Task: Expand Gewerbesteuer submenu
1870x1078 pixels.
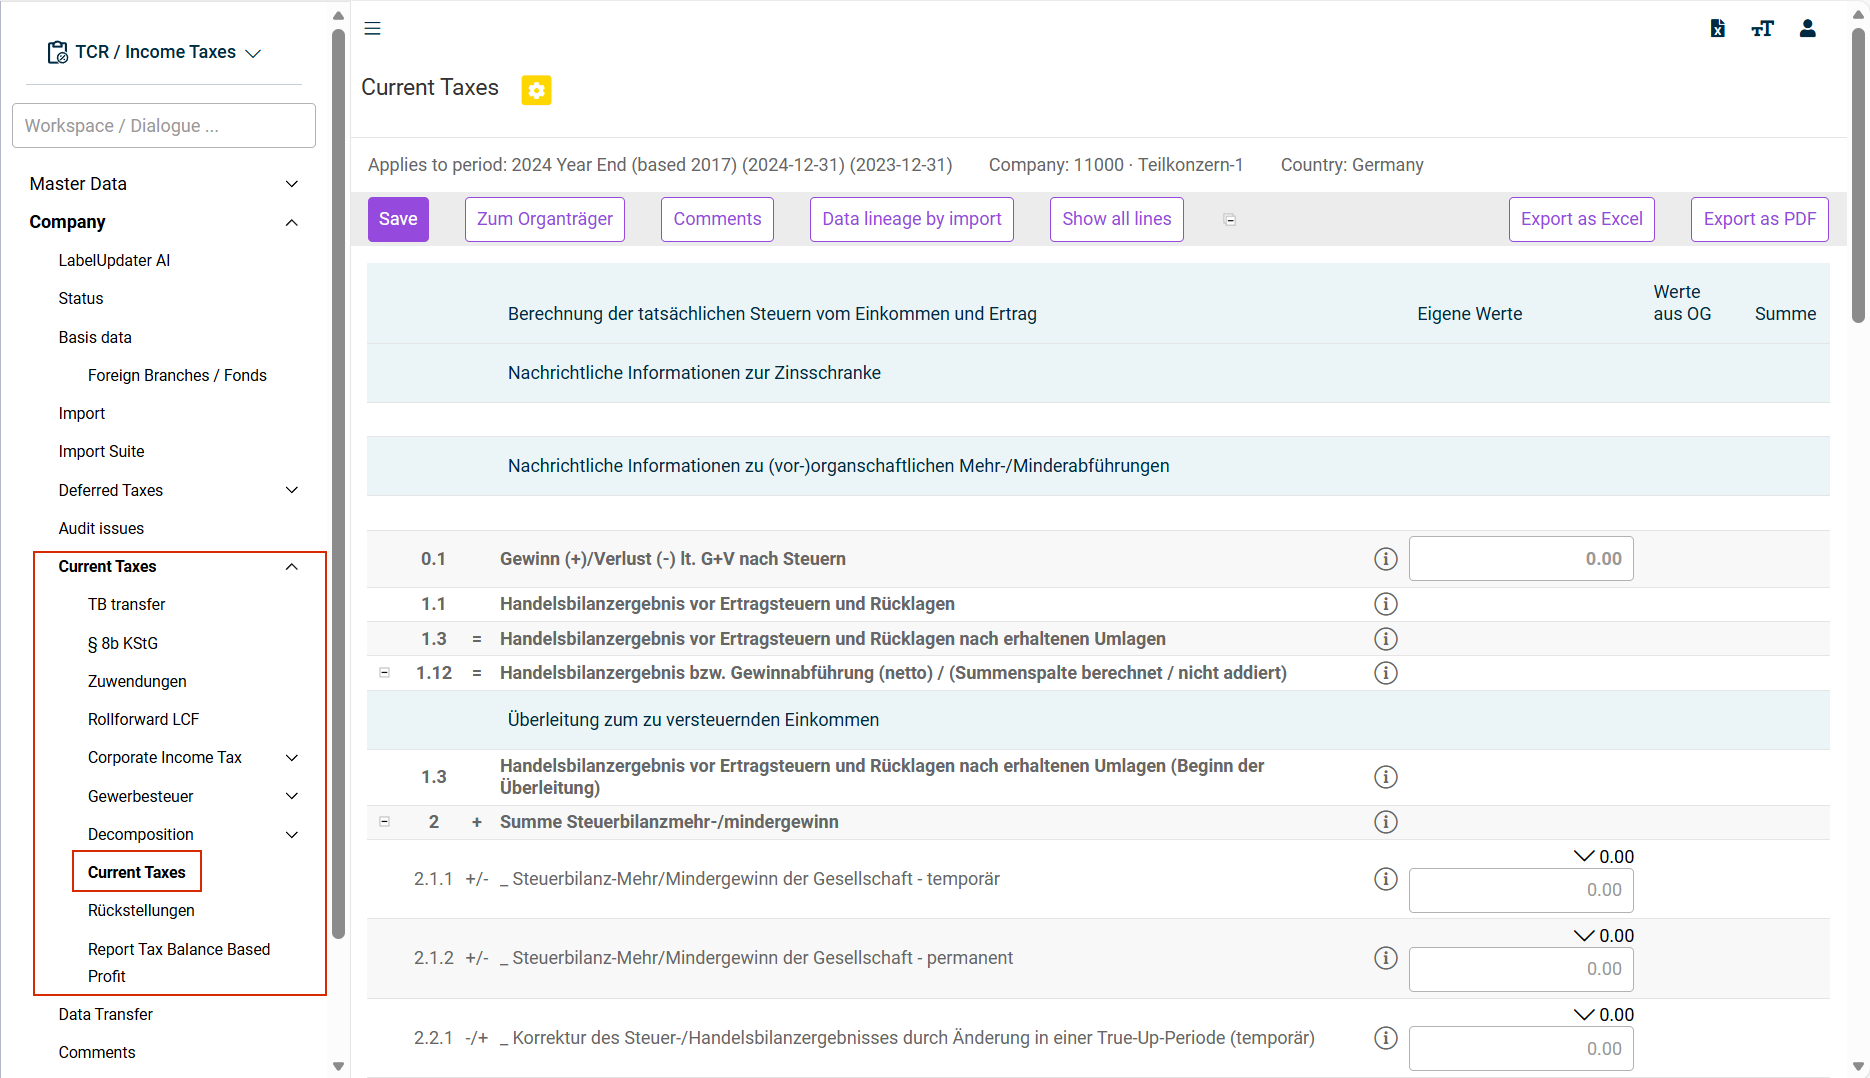Action: tap(292, 796)
